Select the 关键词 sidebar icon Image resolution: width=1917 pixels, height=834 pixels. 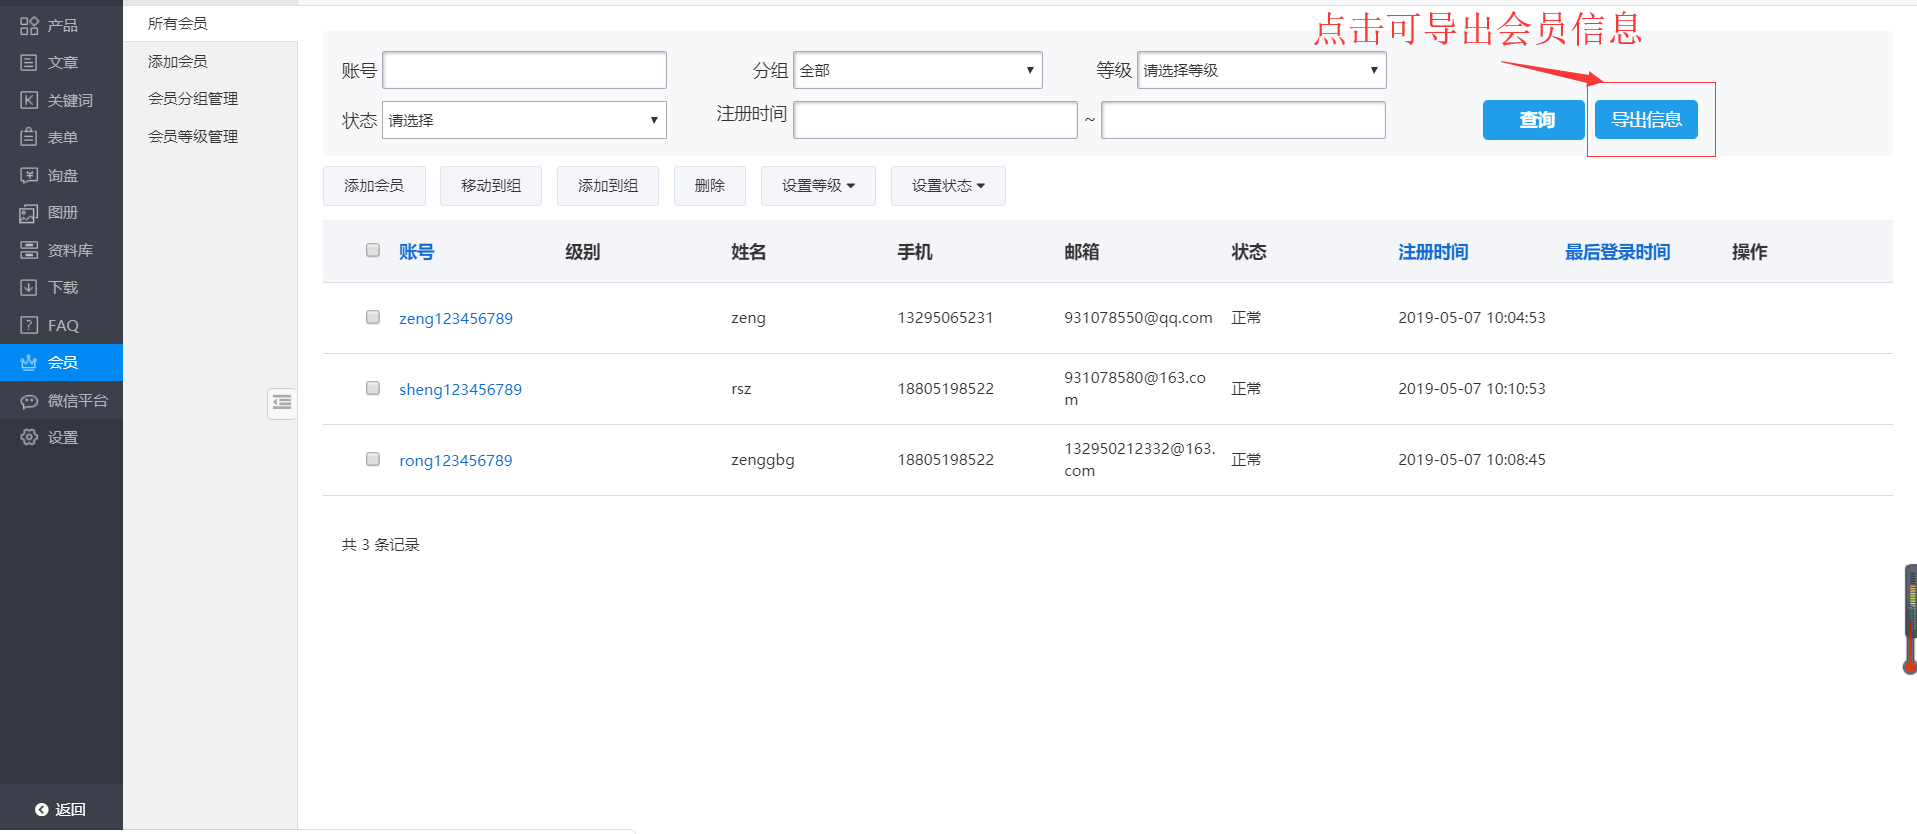pyautogui.click(x=29, y=100)
